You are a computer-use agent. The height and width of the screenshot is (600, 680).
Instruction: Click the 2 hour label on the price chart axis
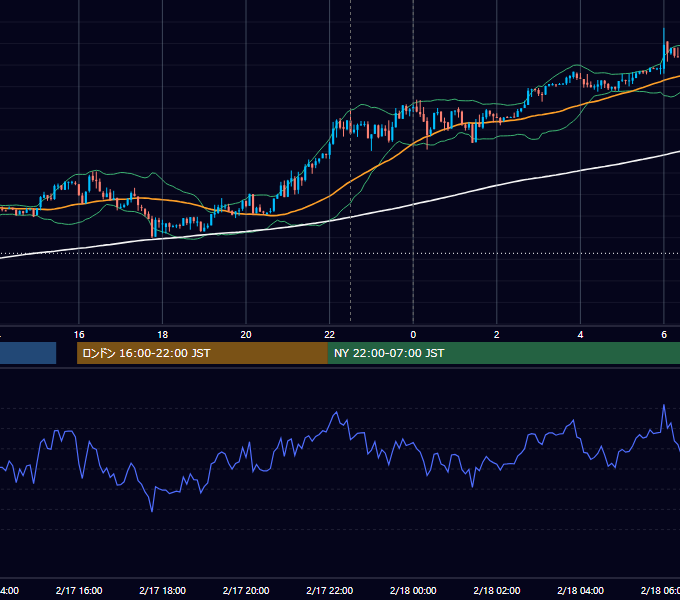click(x=497, y=335)
